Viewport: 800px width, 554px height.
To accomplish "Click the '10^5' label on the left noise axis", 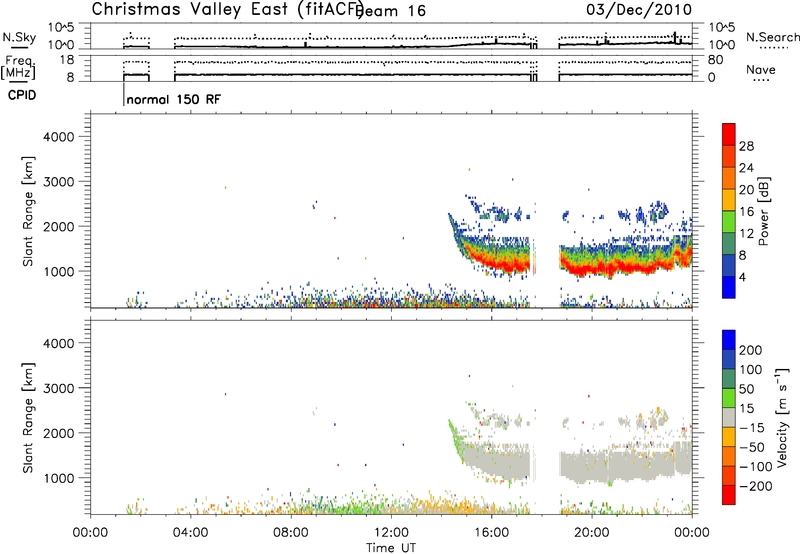I will 61,28.
